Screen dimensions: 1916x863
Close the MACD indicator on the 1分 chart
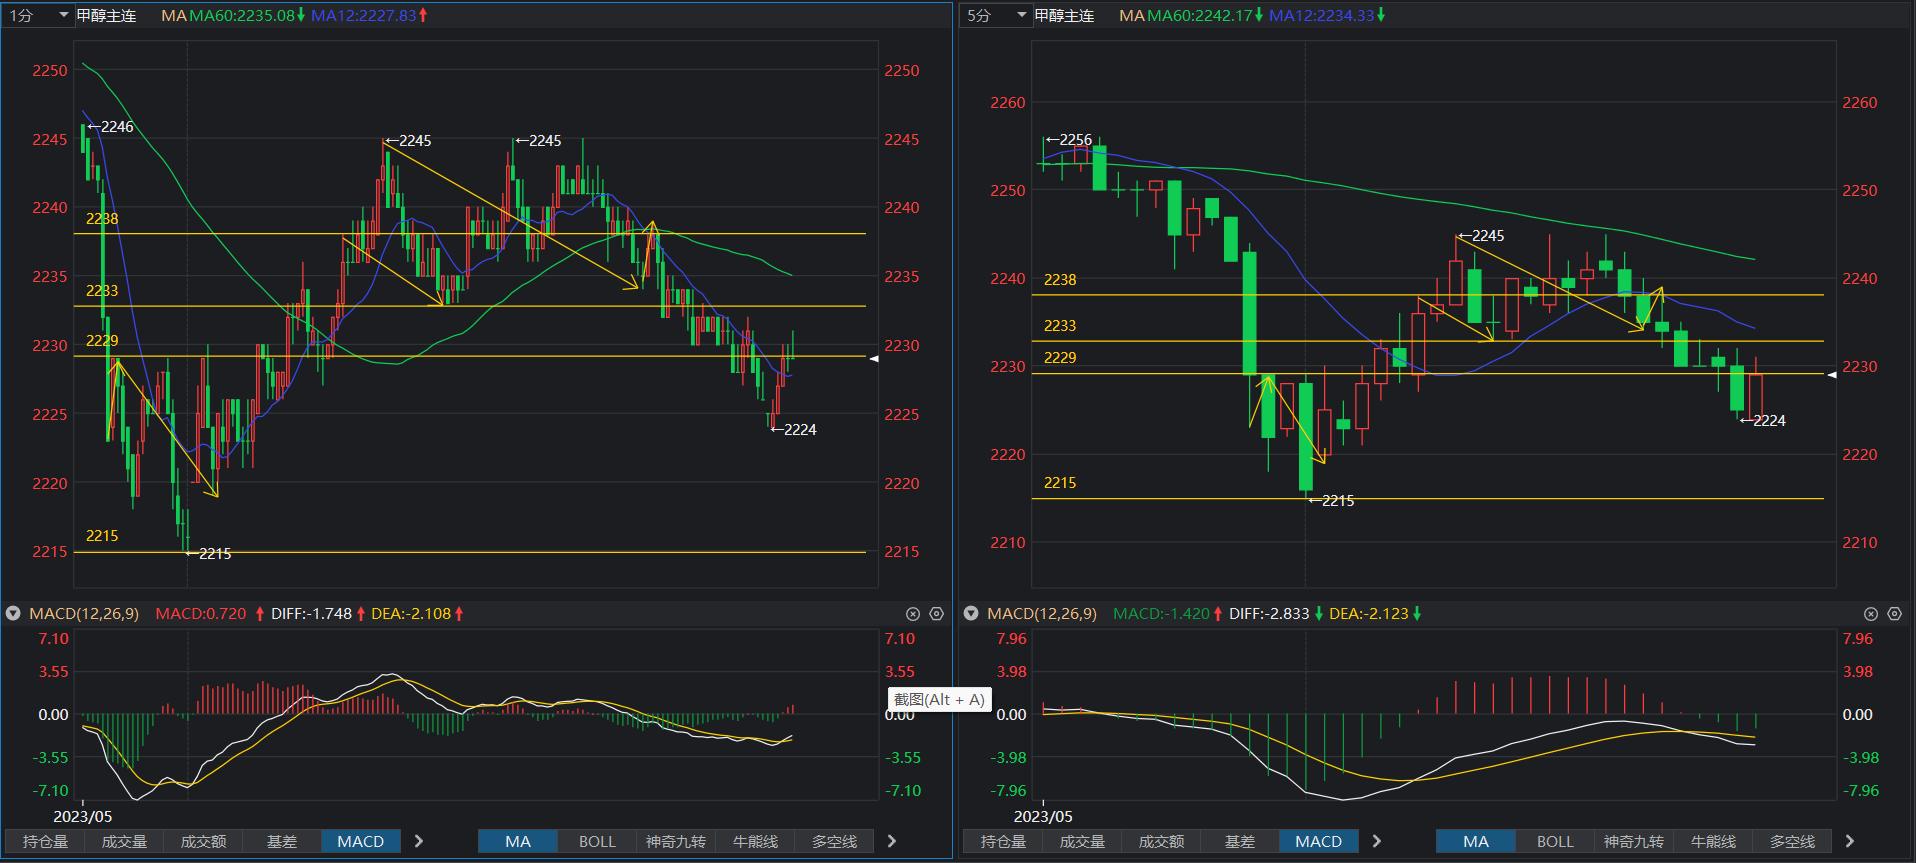pos(913,614)
